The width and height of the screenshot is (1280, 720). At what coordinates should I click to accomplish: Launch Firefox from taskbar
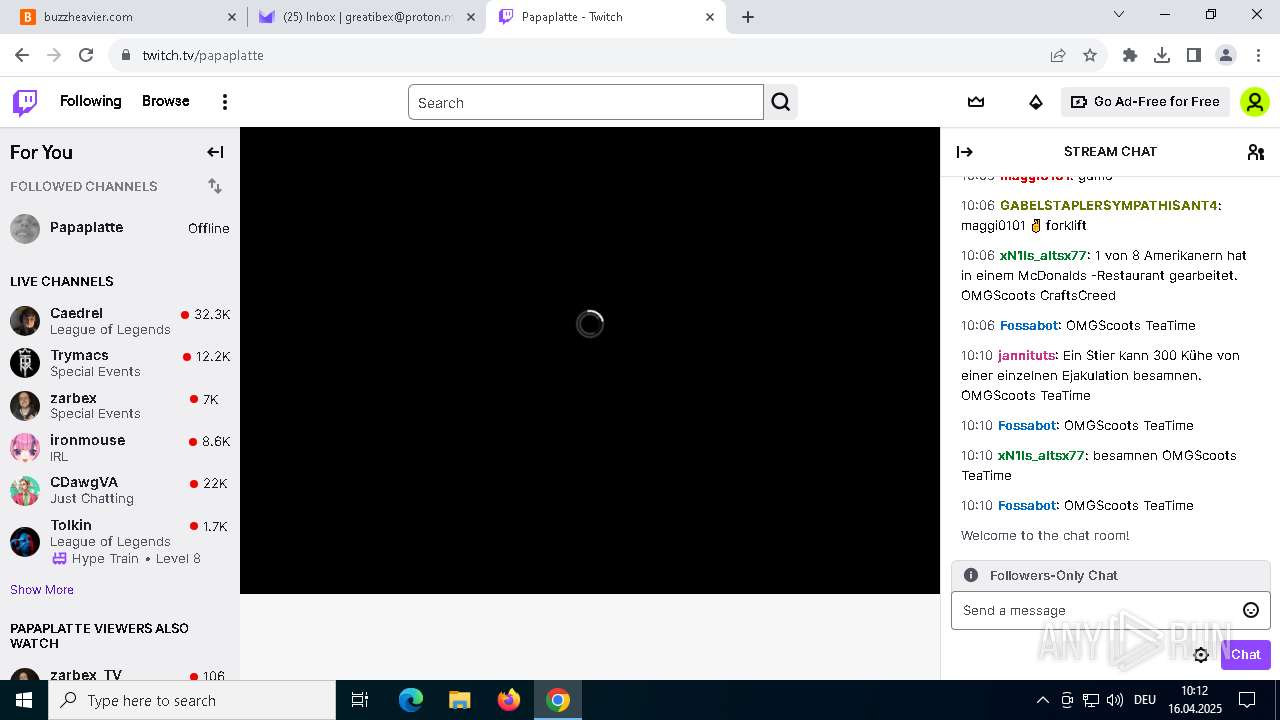click(509, 700)
